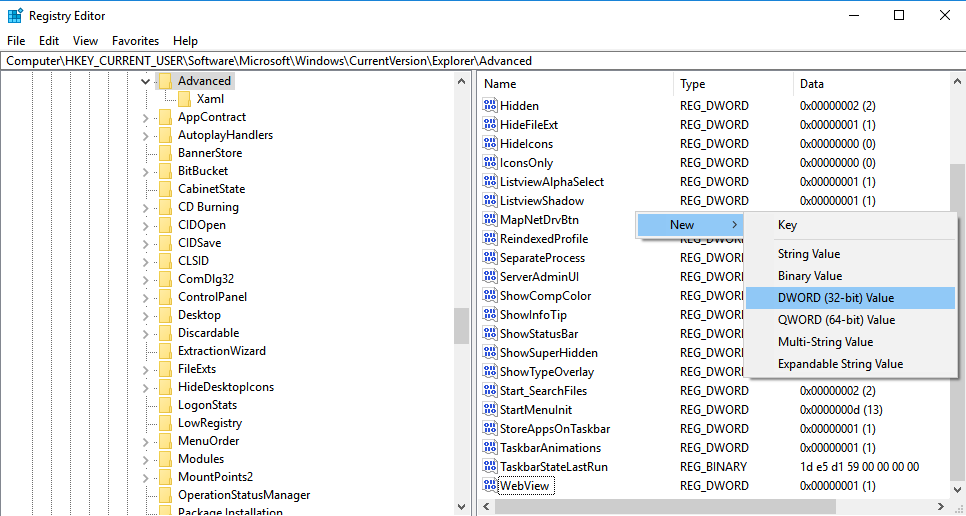This screenshot has width=966, height=516.
Task: Click the ListviewShadow value icon
Action: [490, 201]
